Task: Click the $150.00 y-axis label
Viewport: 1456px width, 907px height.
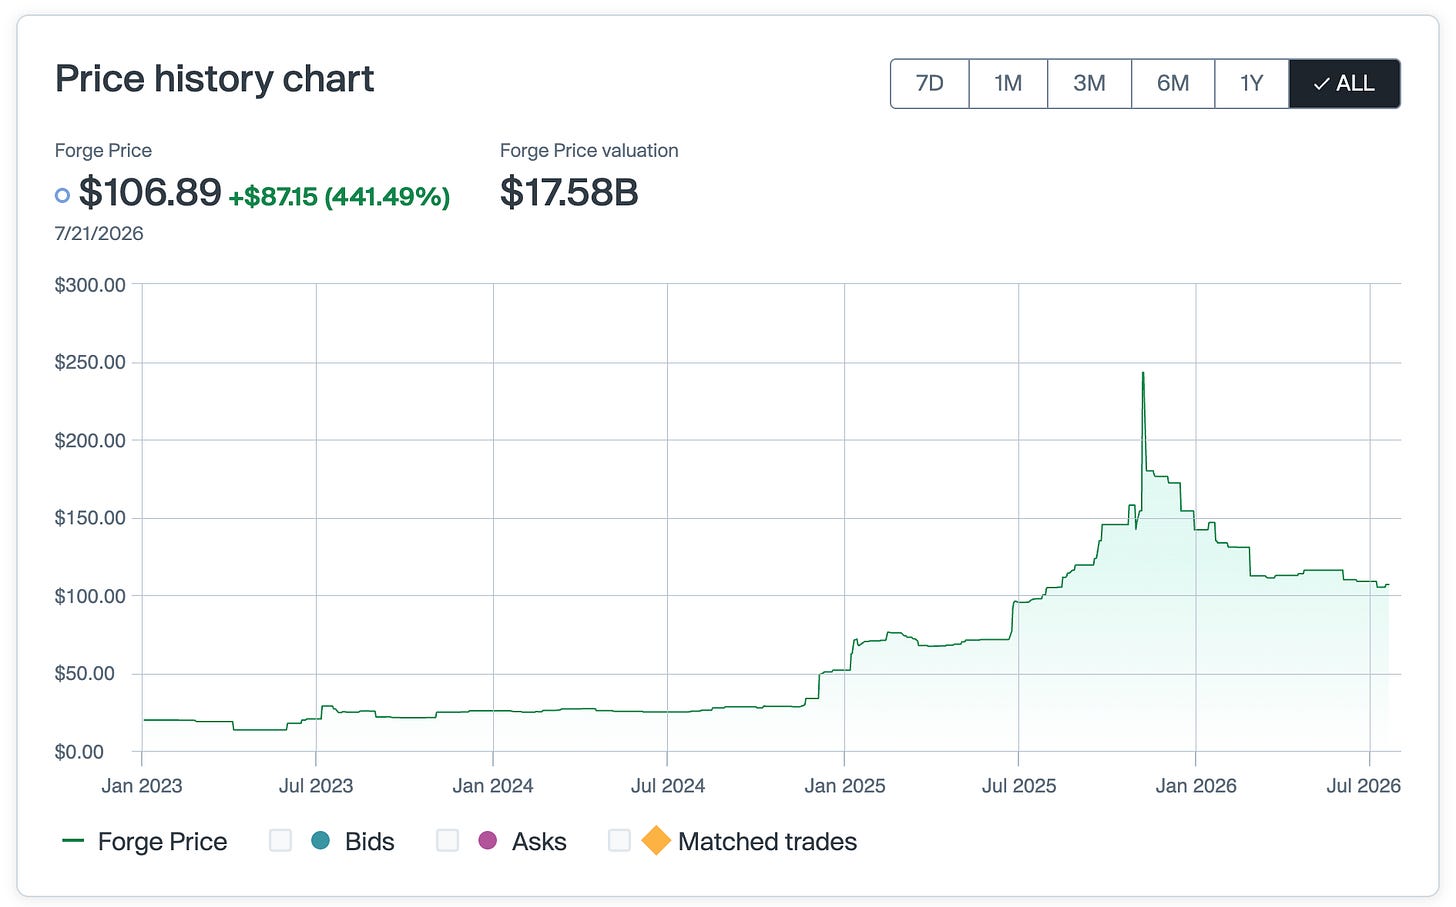Action: (x=90, y=518)
